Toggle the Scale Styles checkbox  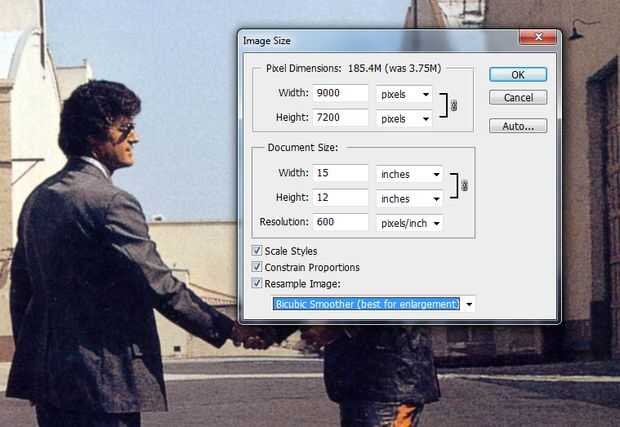tap(257, 250)
